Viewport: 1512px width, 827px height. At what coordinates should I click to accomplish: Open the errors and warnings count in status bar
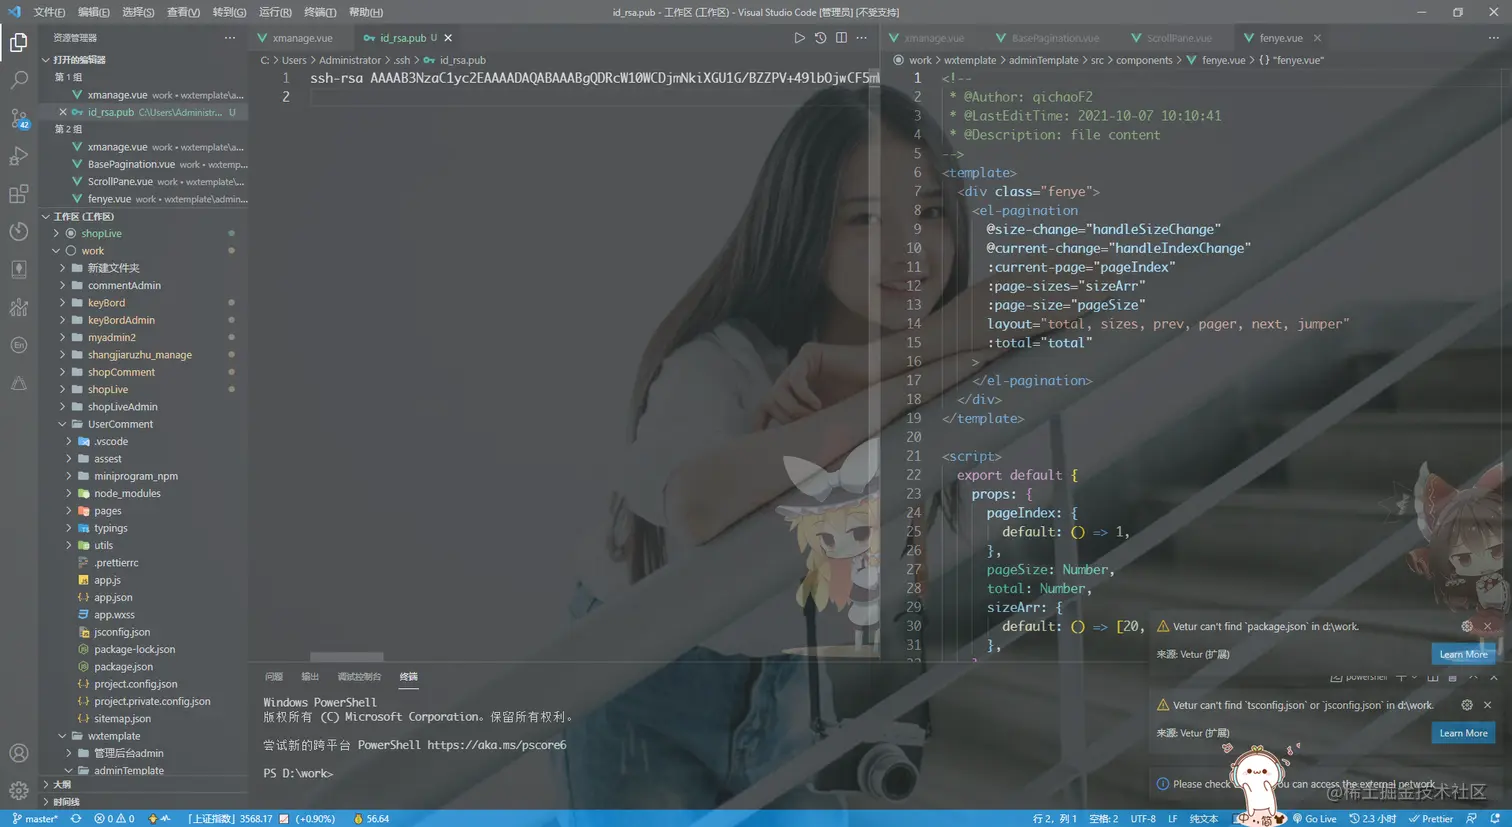click(114, 818)
